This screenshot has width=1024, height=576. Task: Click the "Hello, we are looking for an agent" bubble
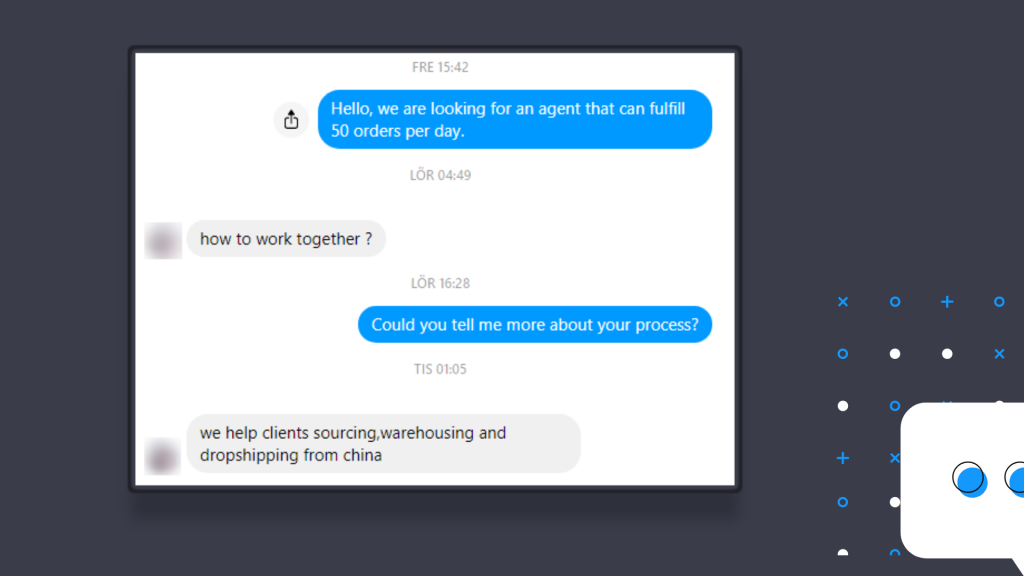pyautogui.click(x=515, y=120)
